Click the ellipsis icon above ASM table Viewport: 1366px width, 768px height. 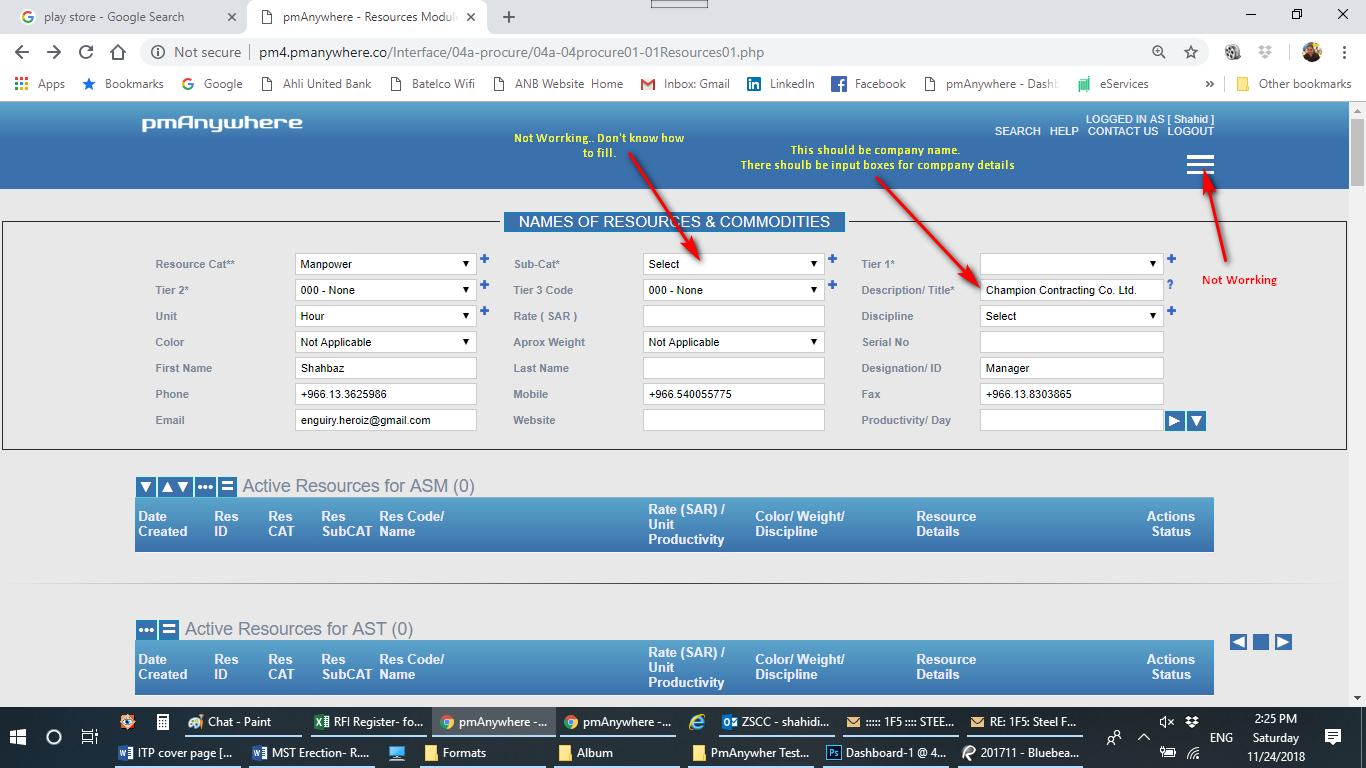pos(205,487)
